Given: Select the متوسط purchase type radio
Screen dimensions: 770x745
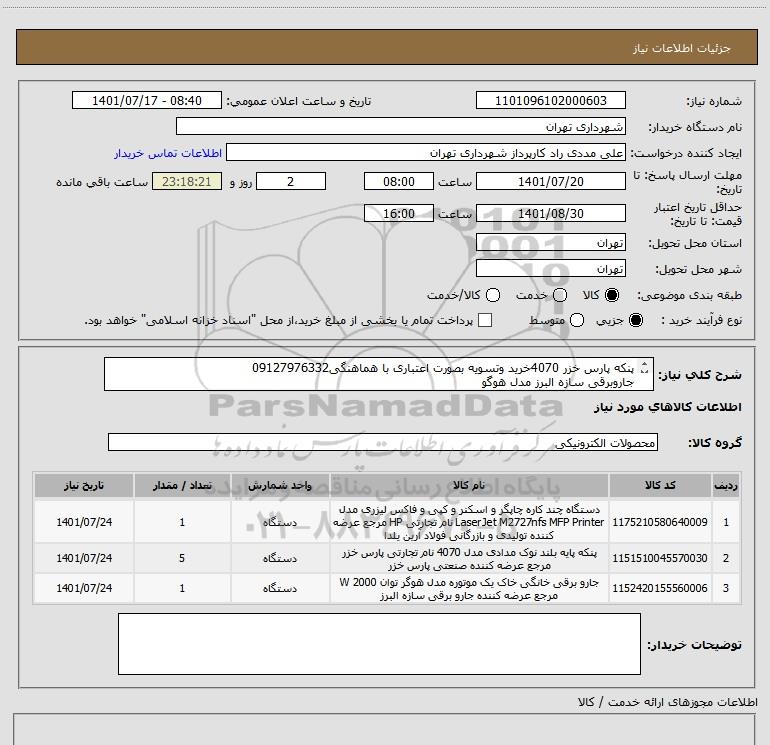Looking at the screenshot, I should 577,320.
